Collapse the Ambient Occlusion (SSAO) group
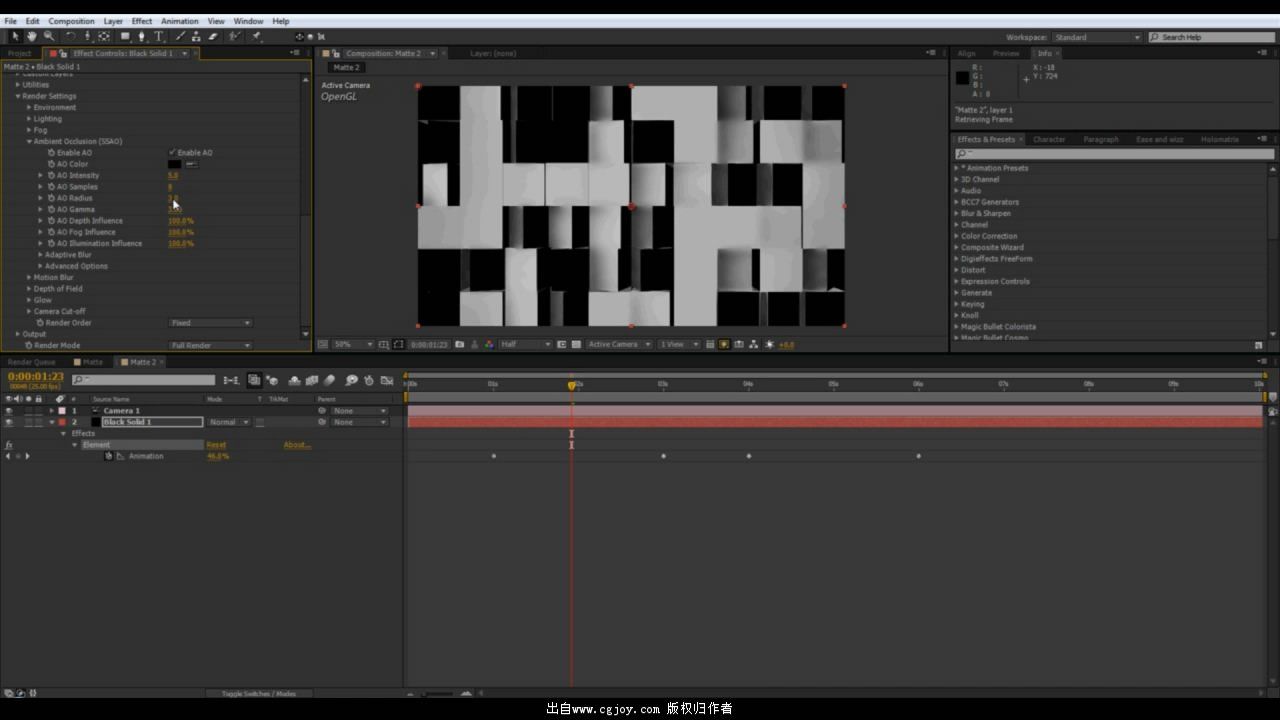The image size is (1280, 720). (x=29, y=141)
